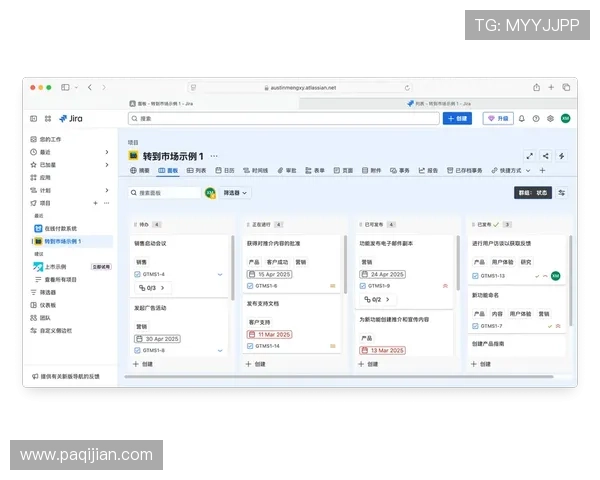
Task: Click the blue Create button
Action: [457, 119]
